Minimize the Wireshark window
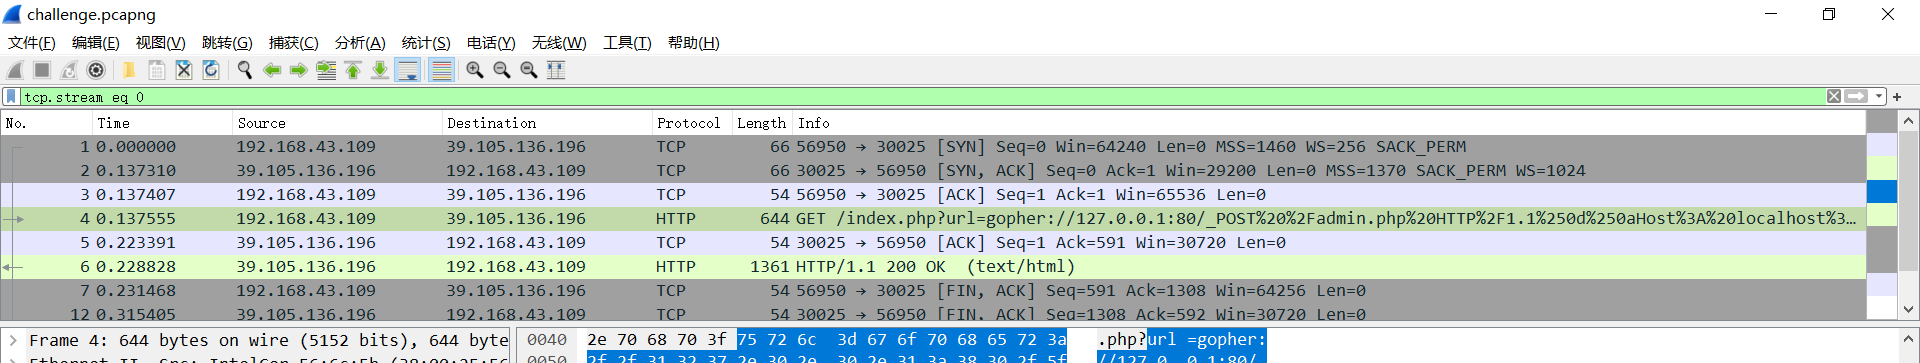The height and width of the screenshot is (363, 1920). coord(1771,14)
